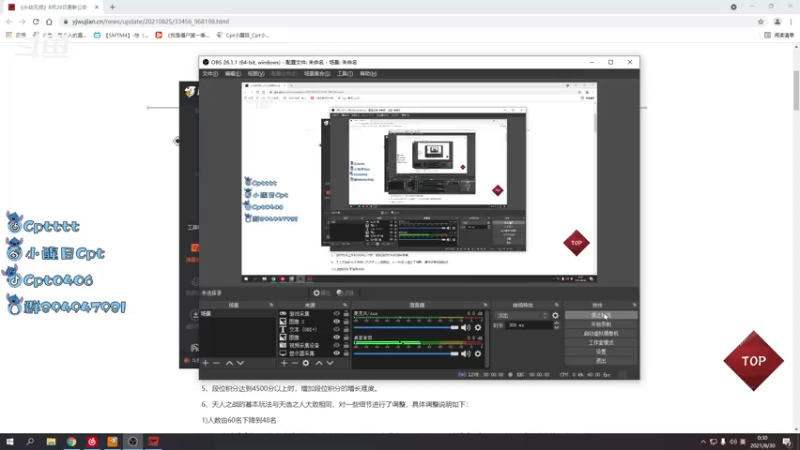800x450 pixels.
Task: Adjust 桌面音频 volume slider
Action: [x=406, y=354]
